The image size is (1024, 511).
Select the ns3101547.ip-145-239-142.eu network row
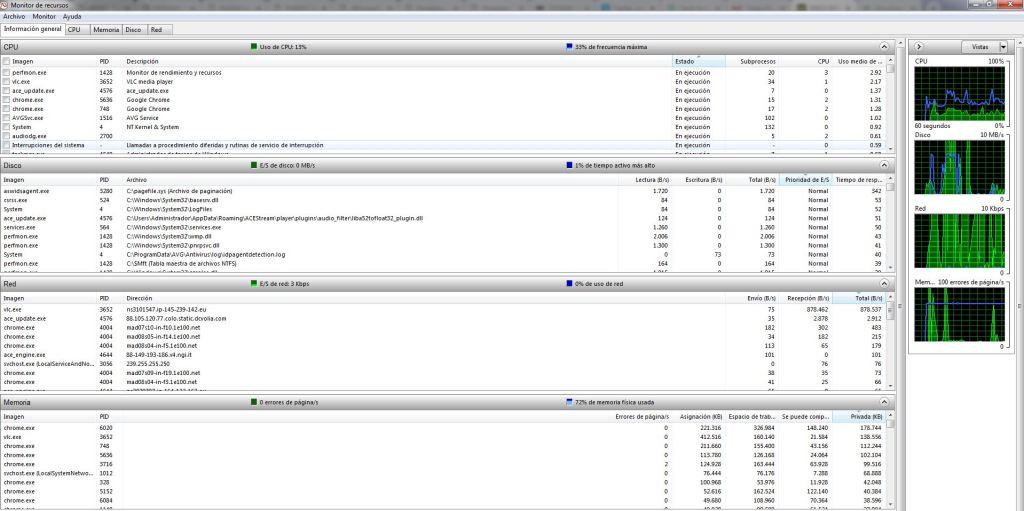click(443, 309)
